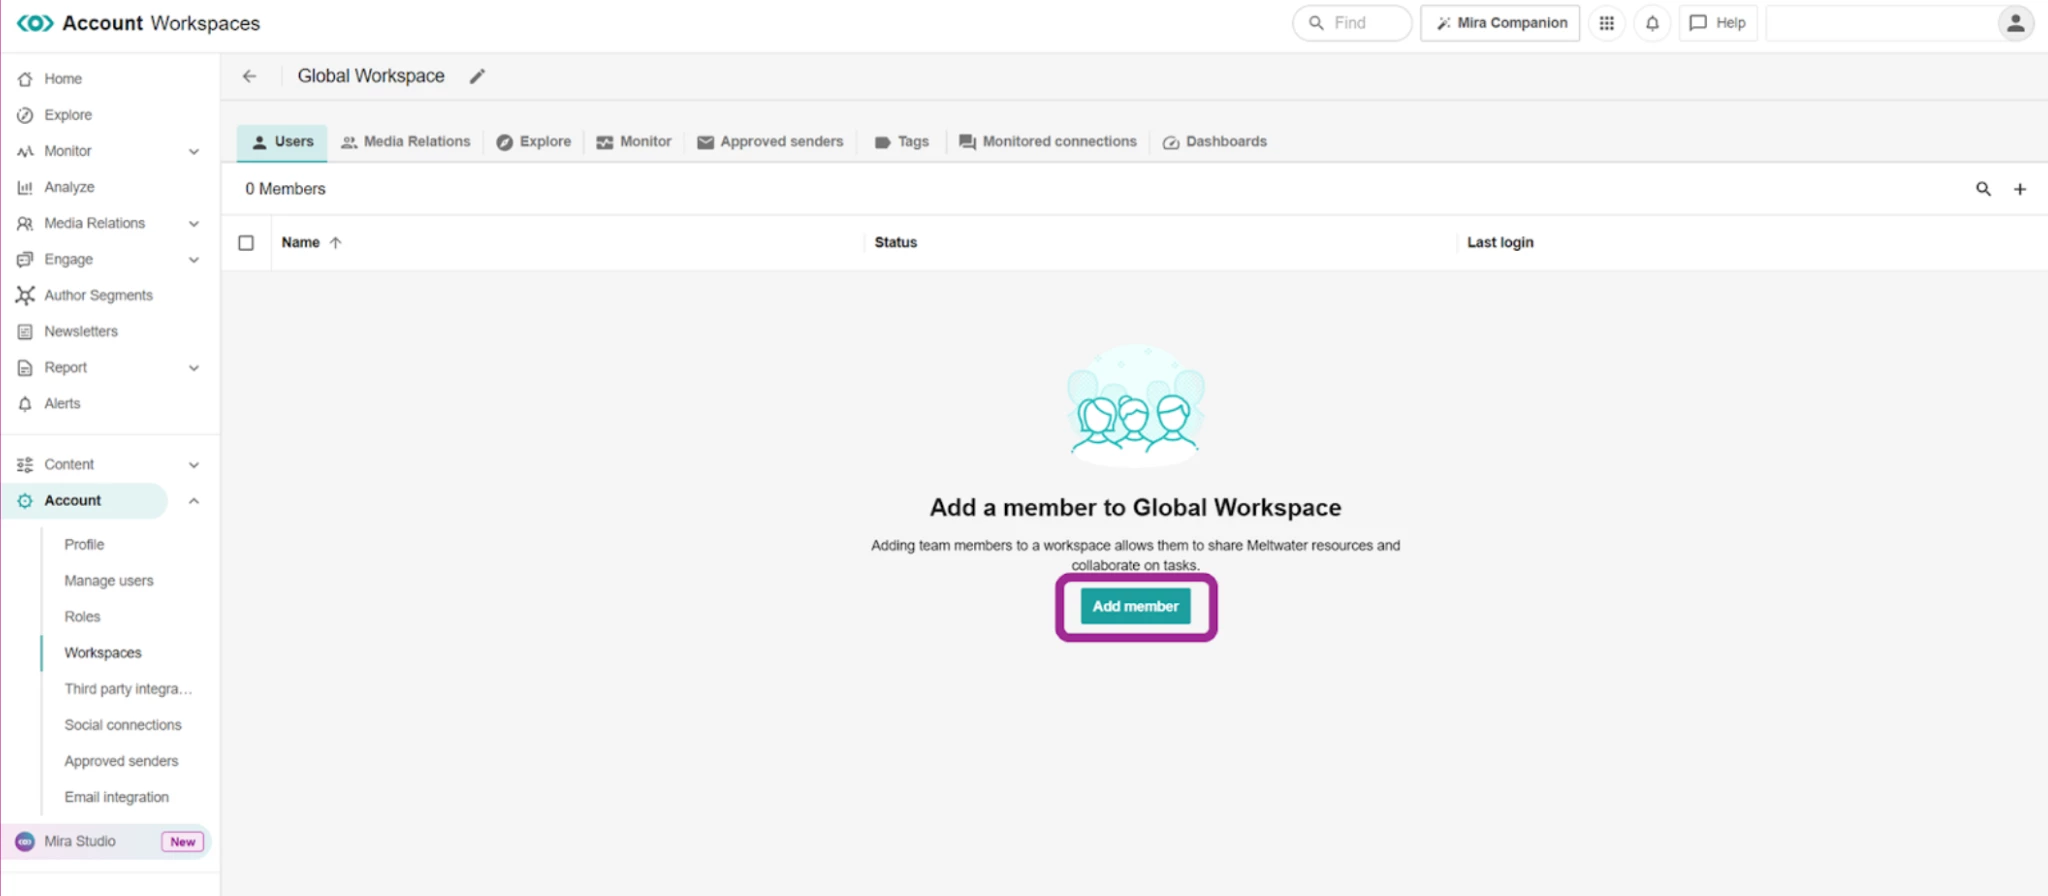Select all members checkbox in header
The image size is (2048, 896).
point(246,242)
